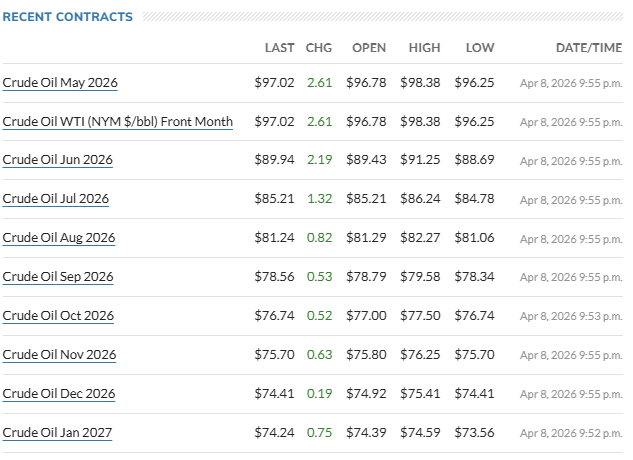Viewport: 633px width, 460px height.
Task: Select Jan 2027 timestamp Apr 8, 2026 9:52 p.m.
Action: [571, 433]
